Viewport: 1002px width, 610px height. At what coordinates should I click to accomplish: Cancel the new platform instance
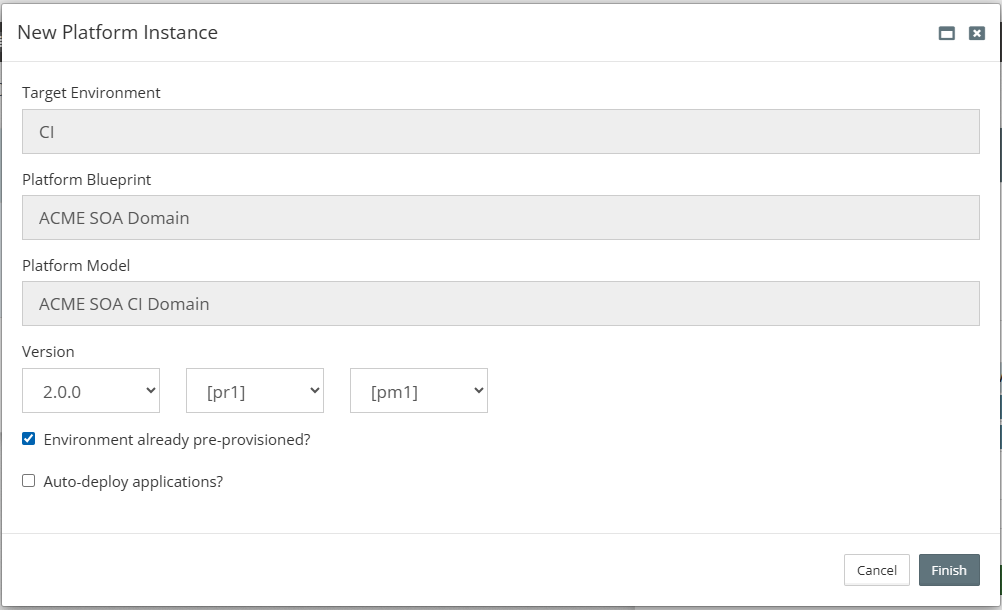click(877, 570)
